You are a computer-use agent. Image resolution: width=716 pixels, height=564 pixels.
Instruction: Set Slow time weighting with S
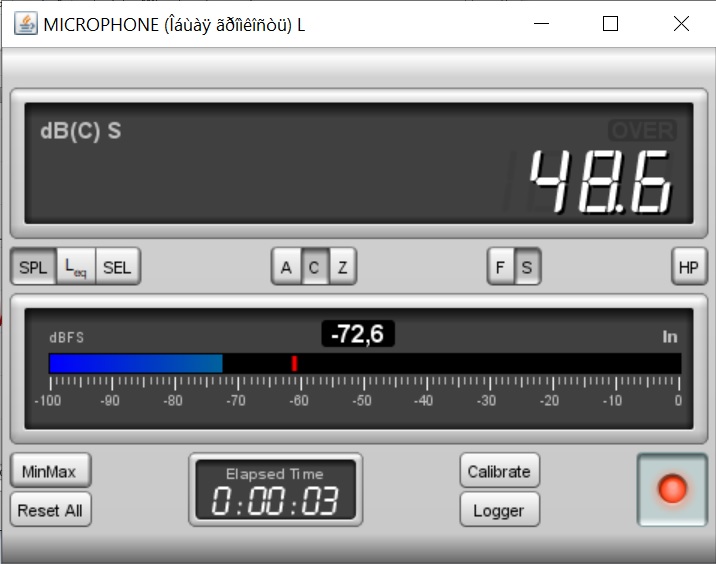(x=527, y=267)
